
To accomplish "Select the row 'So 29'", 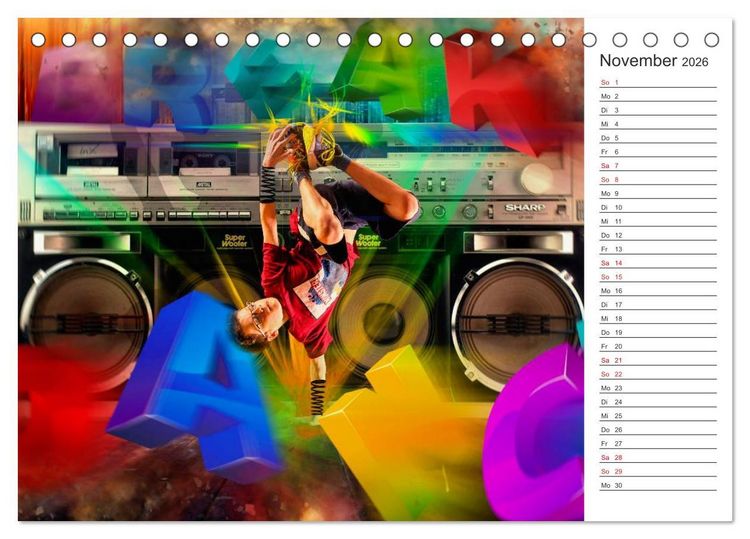I will tap(658, 471).
